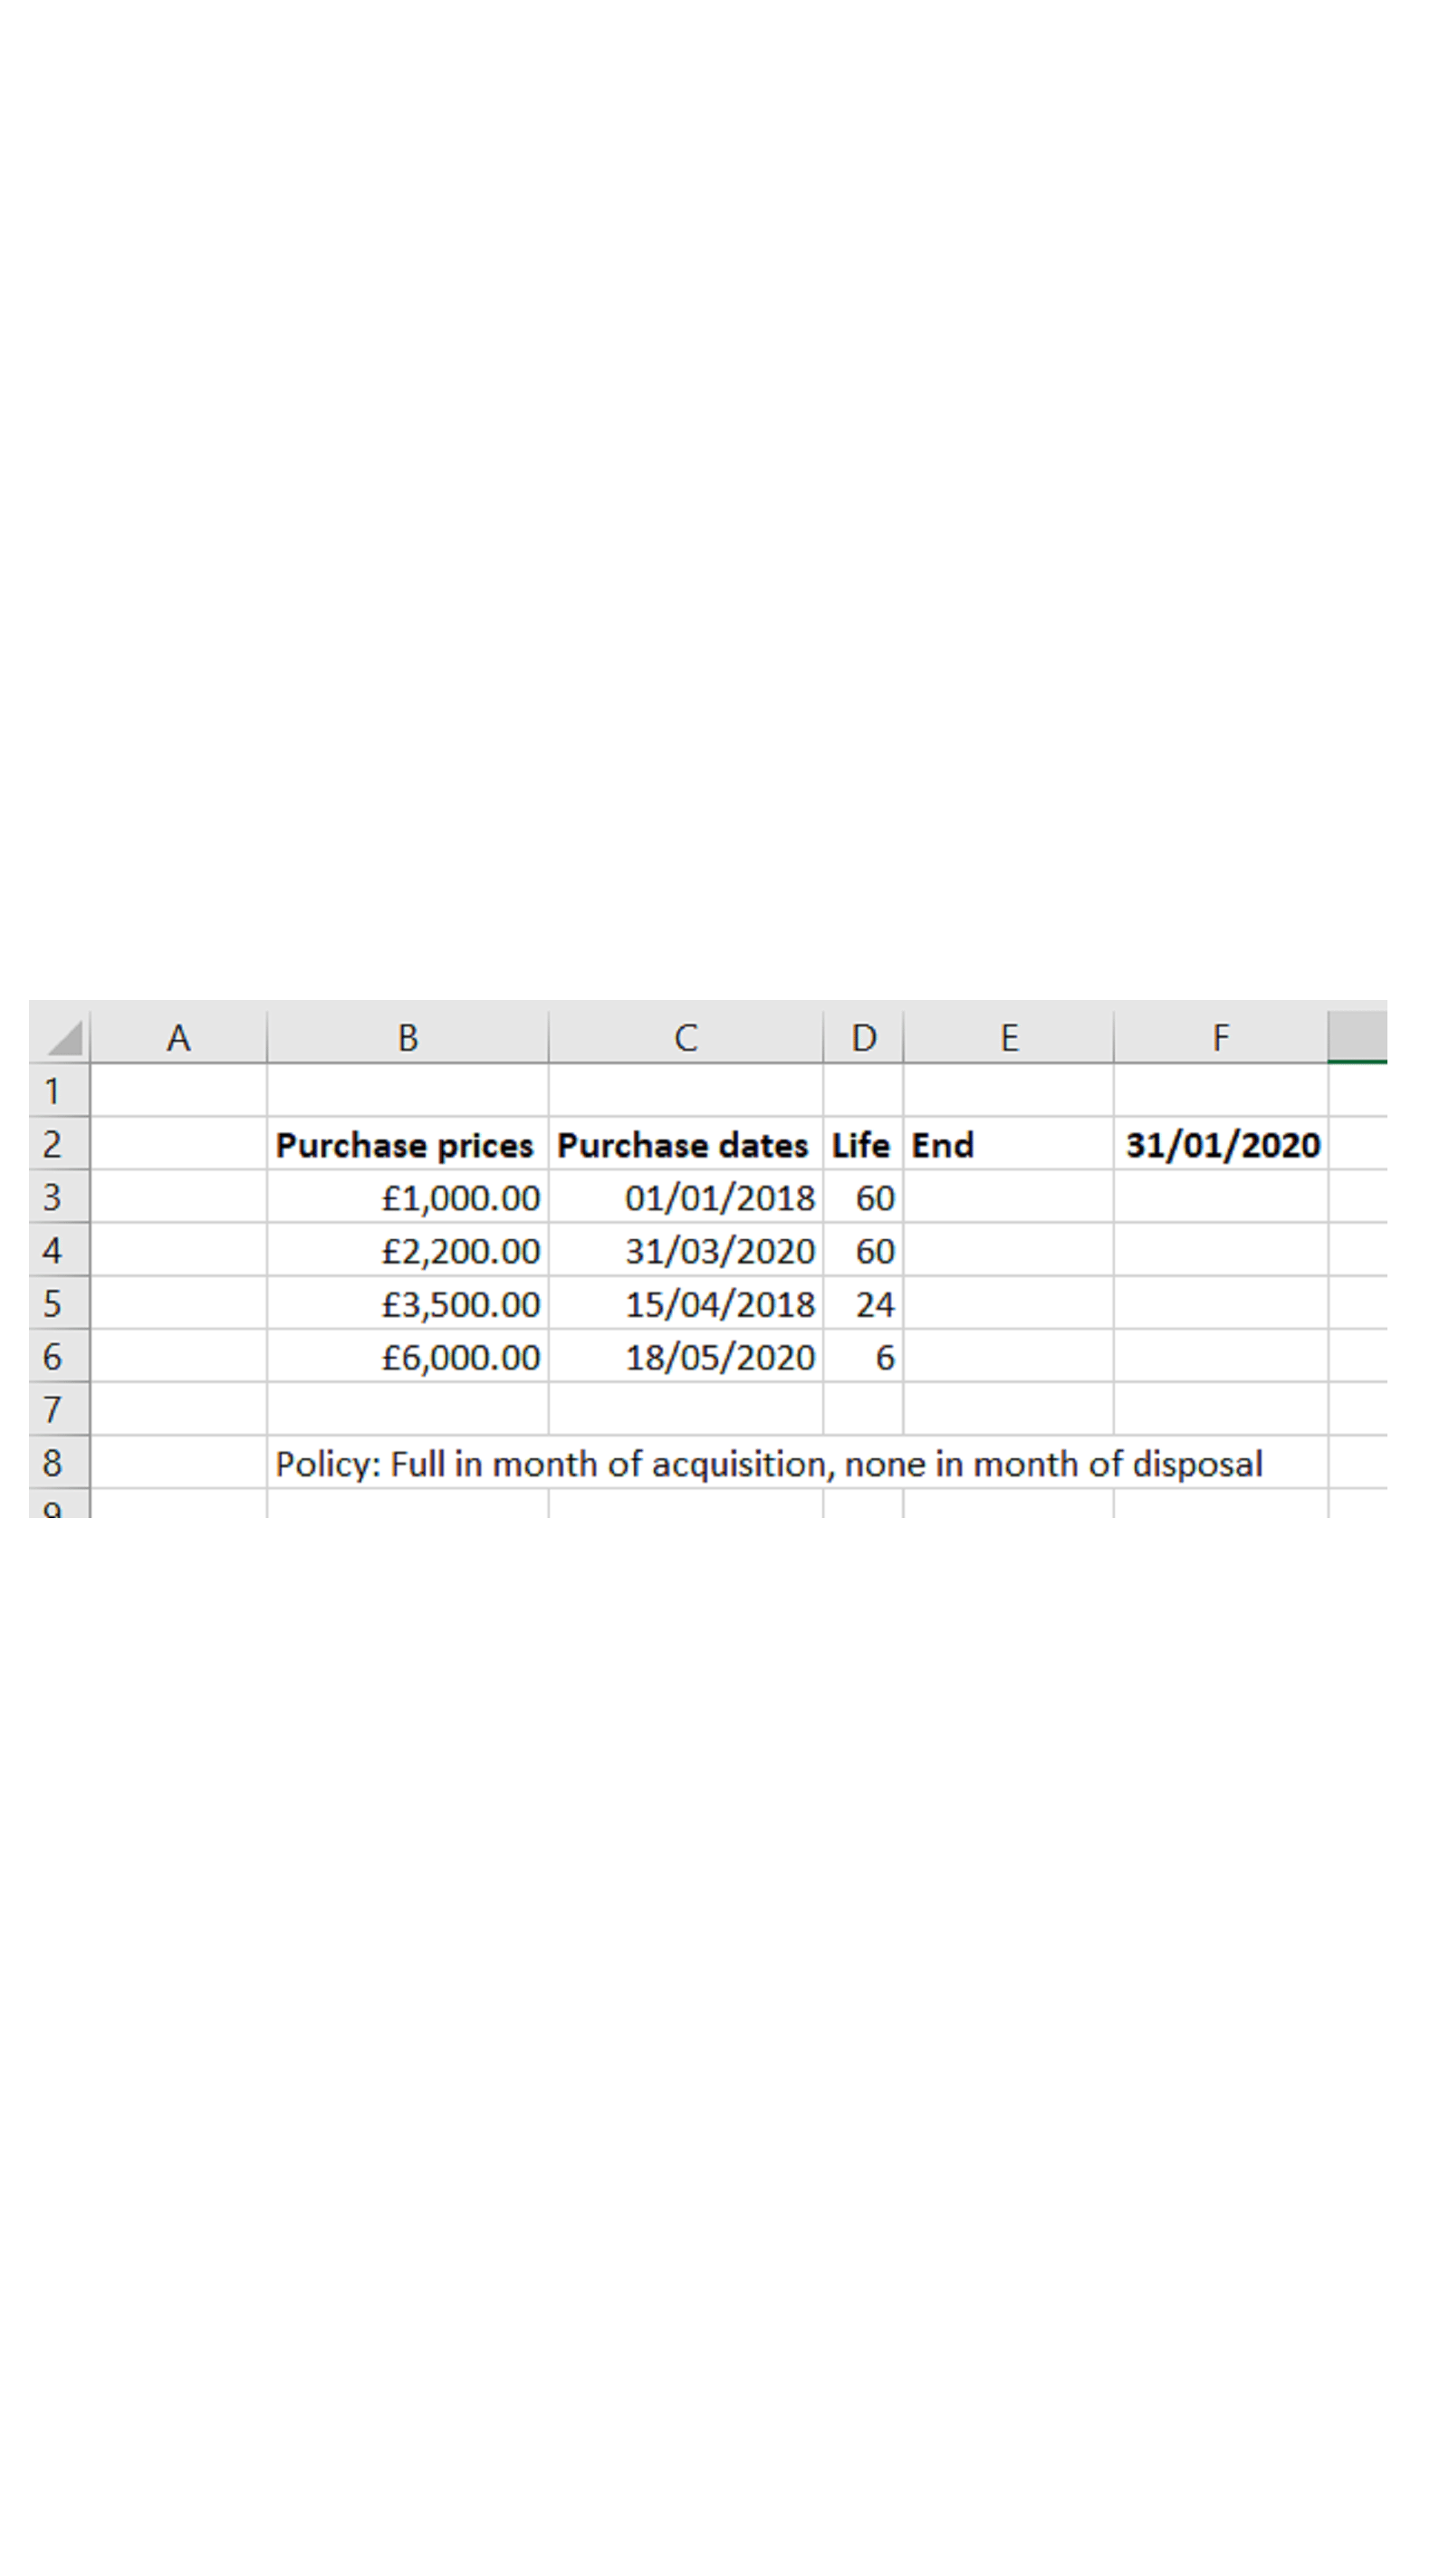
Task: Select row 8 header
Action: coord(53,1462)
